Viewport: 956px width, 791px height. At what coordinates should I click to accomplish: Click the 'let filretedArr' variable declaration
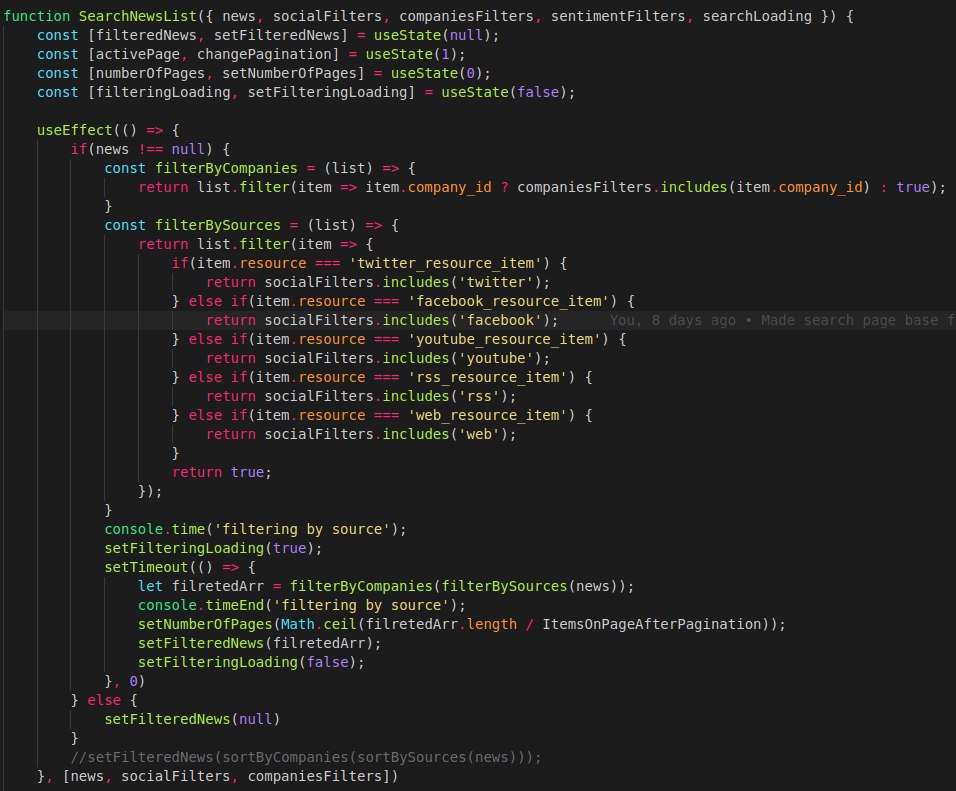201,586
